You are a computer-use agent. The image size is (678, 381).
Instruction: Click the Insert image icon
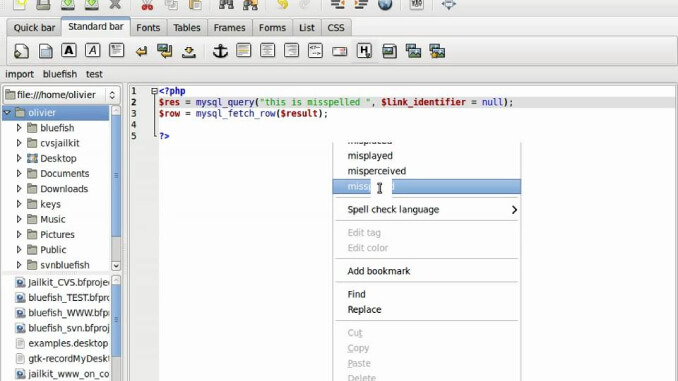coord(390,51)
